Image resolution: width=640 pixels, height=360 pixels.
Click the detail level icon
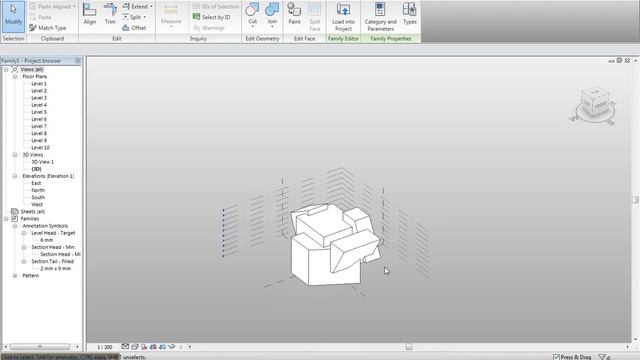pos(125,347)
